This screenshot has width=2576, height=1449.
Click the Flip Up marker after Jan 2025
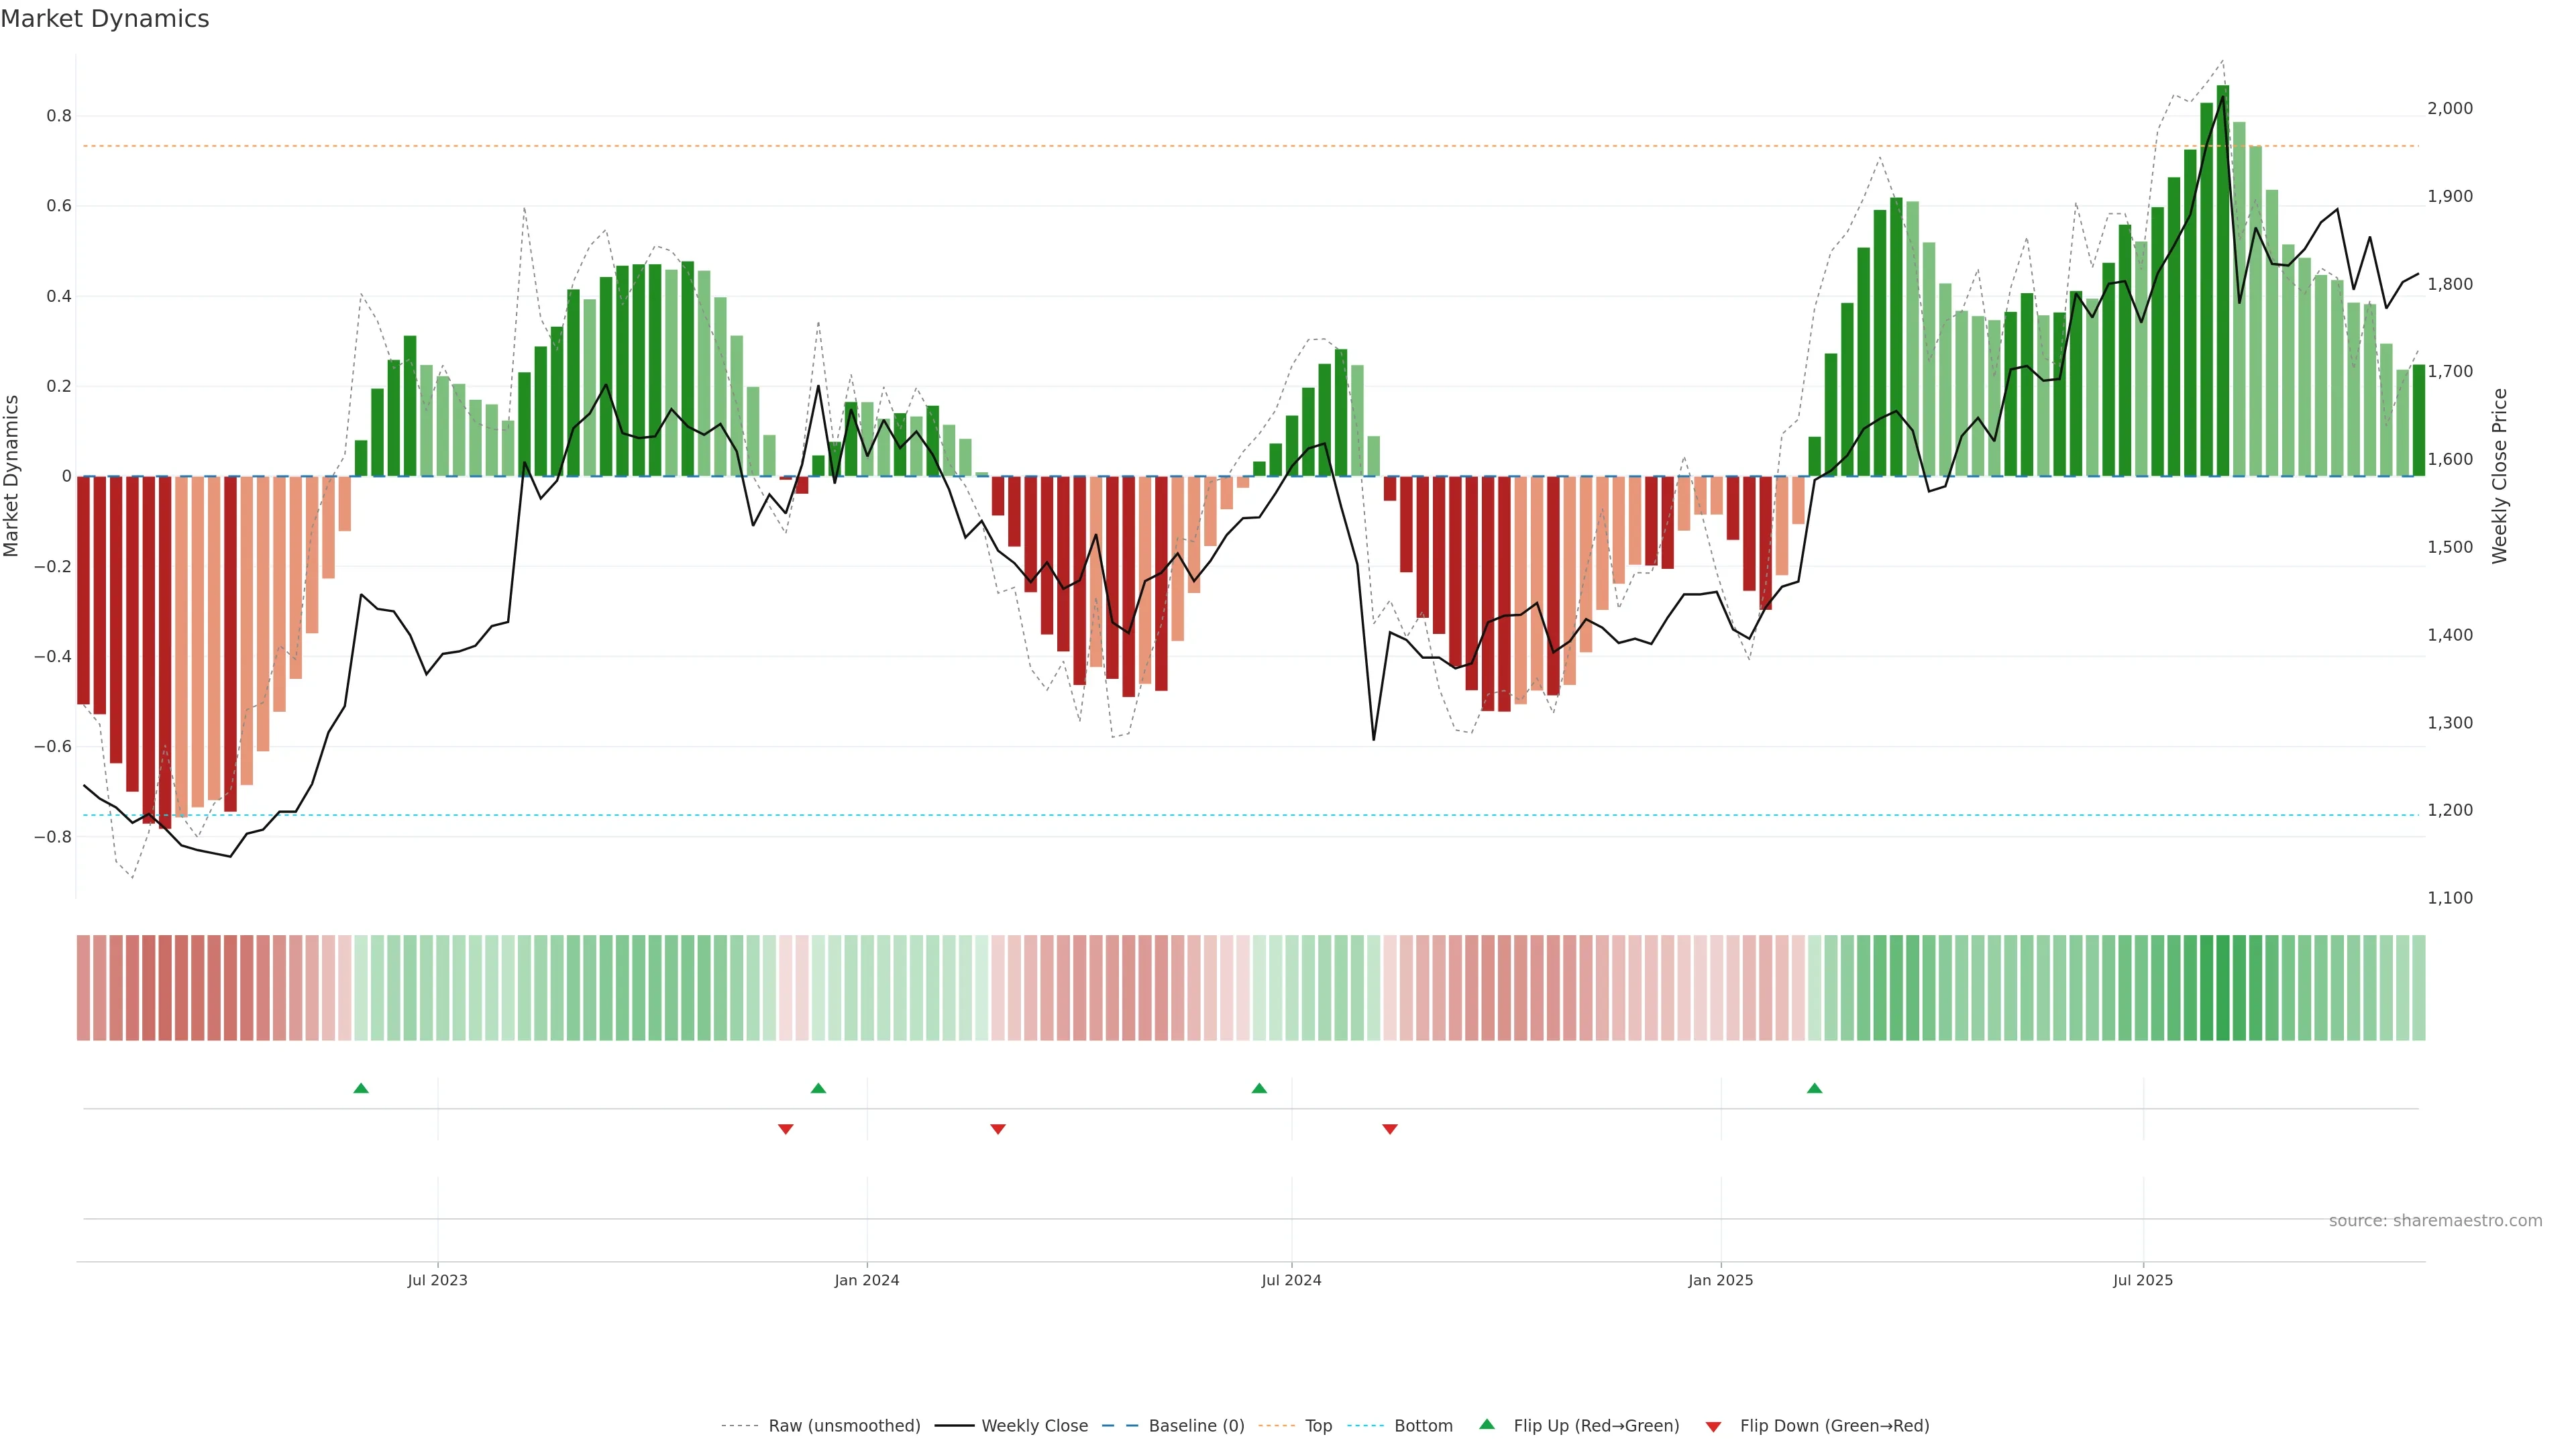coord(1814,1088)
